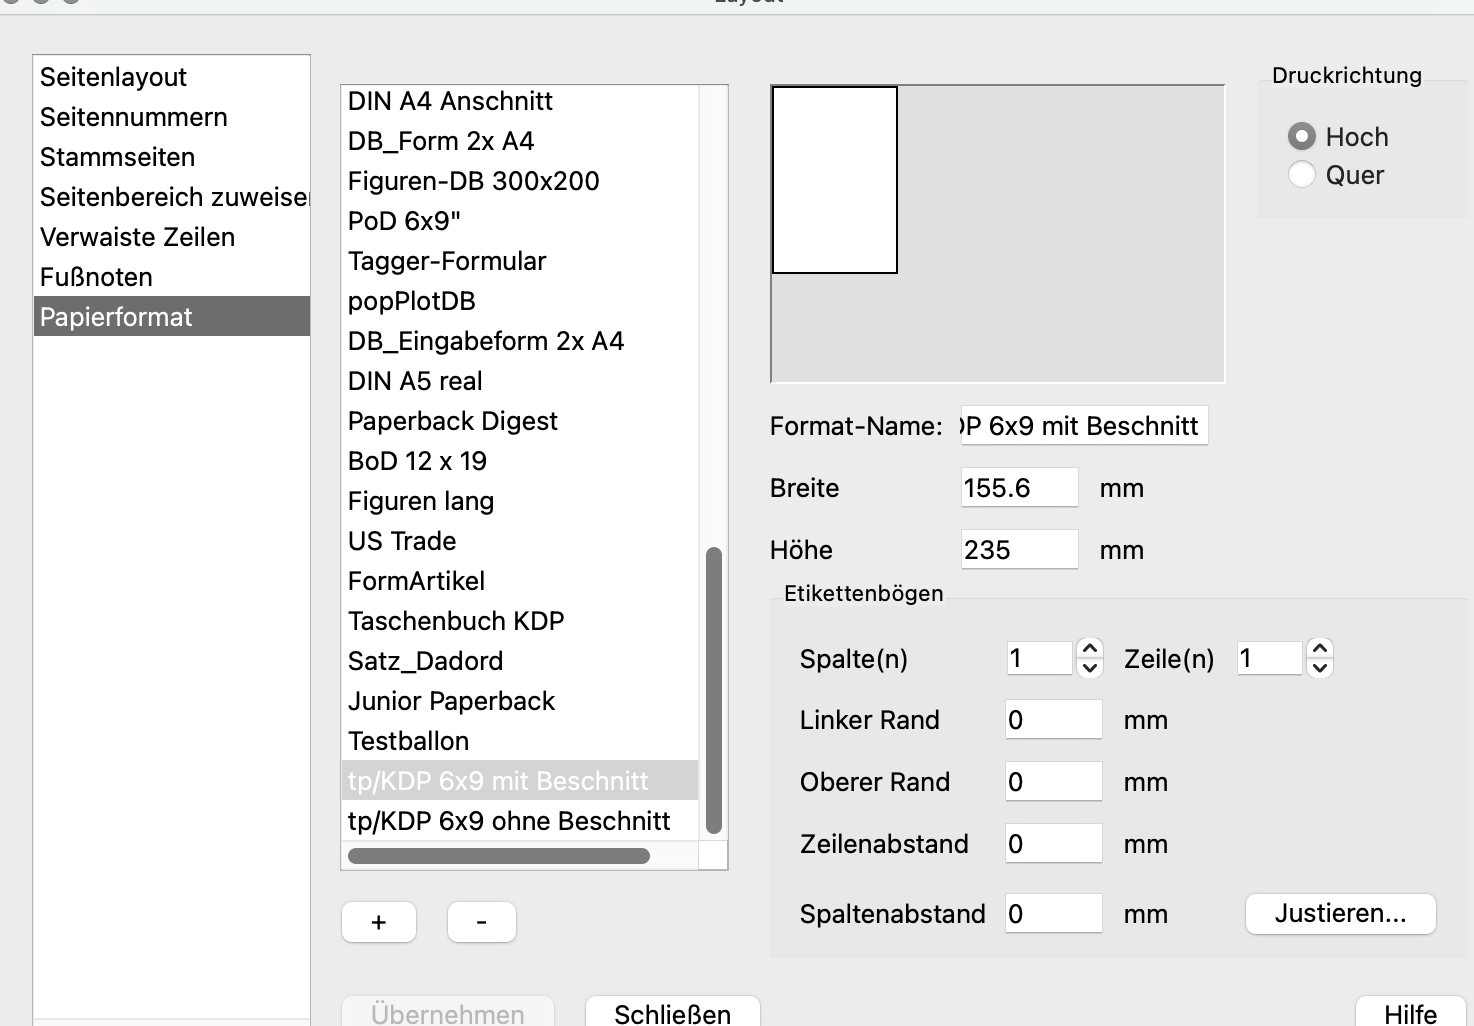Decrease Zeile(n) with stepper down arrow
Screen dimensions: 1474x1026
click(1320, 668)
